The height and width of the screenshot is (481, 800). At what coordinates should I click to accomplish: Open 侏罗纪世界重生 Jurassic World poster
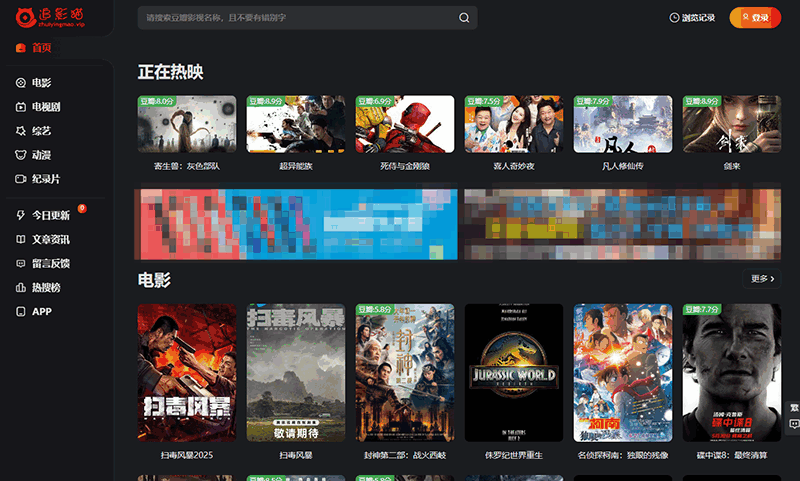point(514,373)
